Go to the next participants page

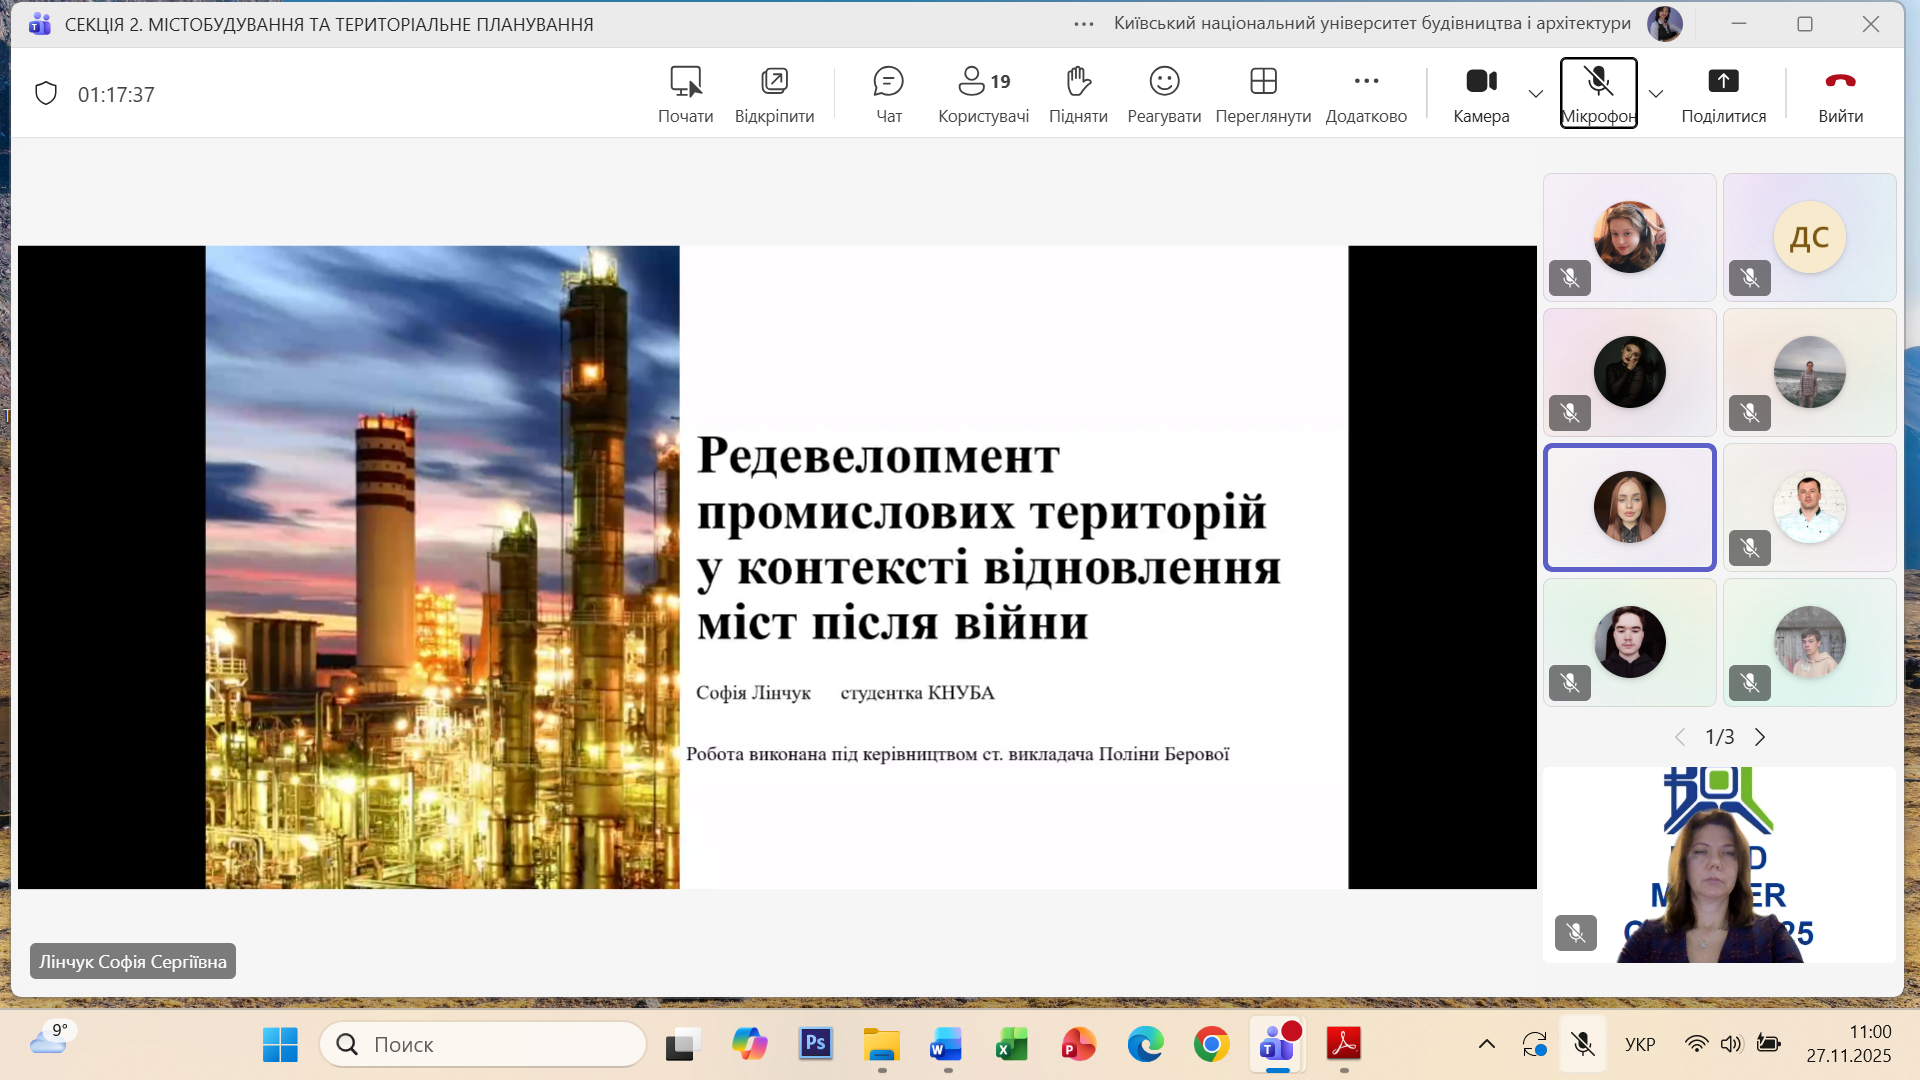point(1760,737)
